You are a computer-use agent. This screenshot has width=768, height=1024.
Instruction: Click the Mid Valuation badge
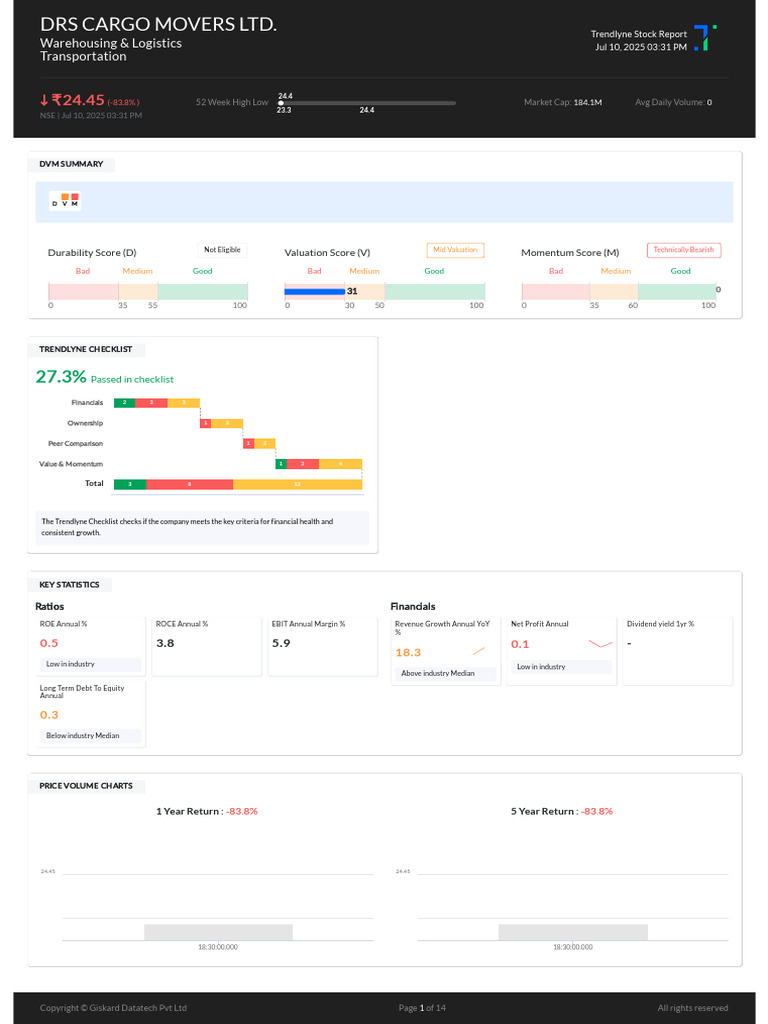(x=455, y=250)
